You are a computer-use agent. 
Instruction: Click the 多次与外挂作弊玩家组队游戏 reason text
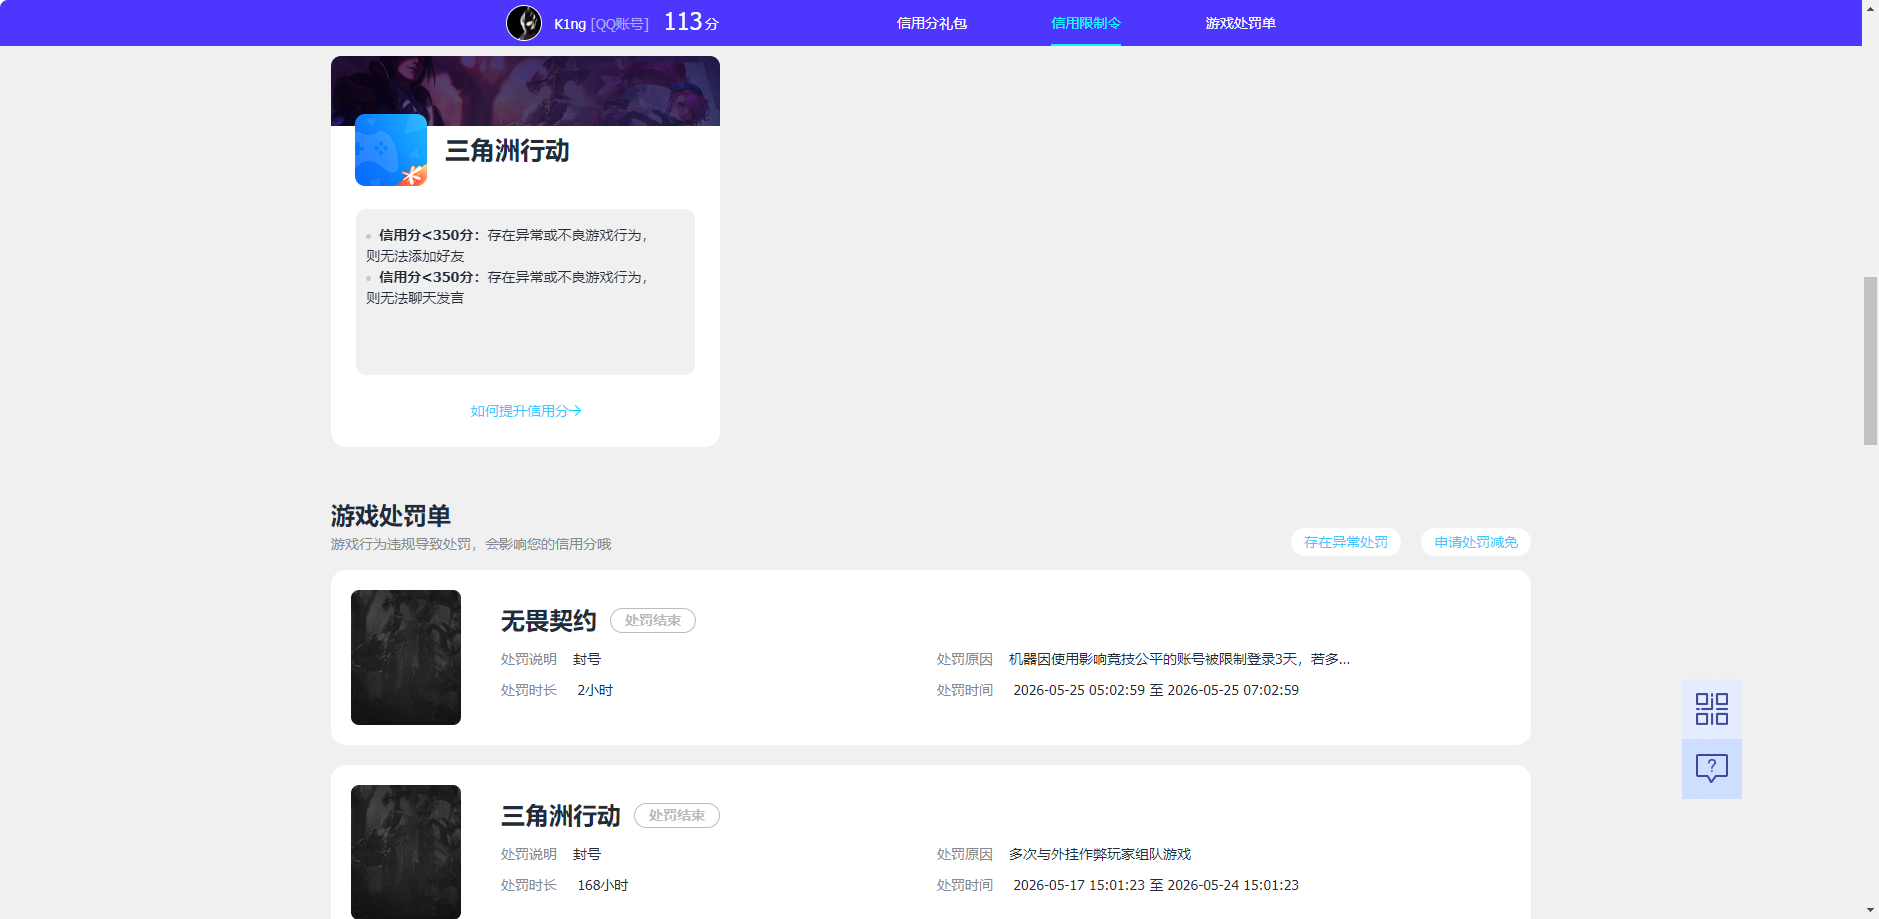tap(1100, 854)
